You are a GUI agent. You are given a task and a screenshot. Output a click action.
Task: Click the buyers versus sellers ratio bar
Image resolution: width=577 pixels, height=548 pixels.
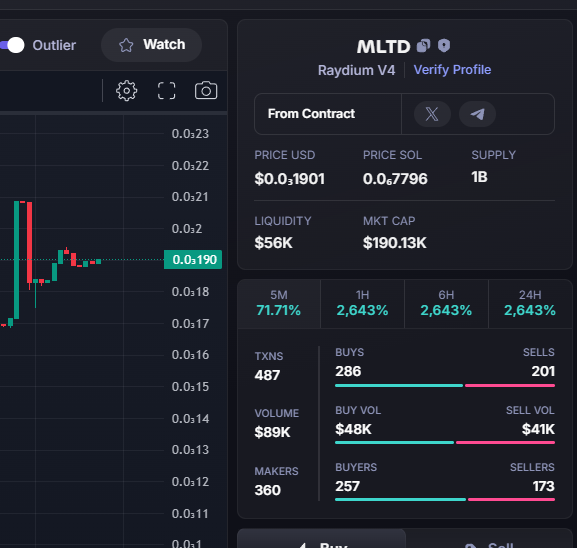pyautogui.click(x=445, y=500)
